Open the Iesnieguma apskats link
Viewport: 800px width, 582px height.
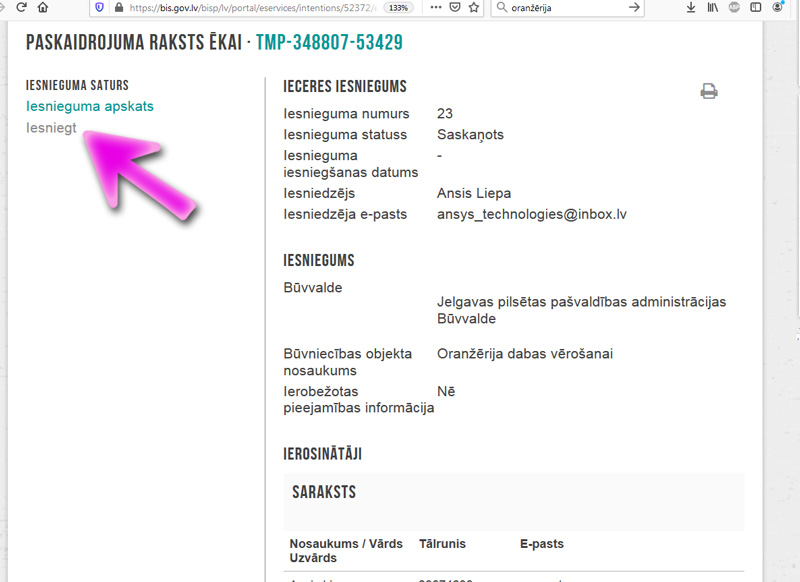point(90,106)
